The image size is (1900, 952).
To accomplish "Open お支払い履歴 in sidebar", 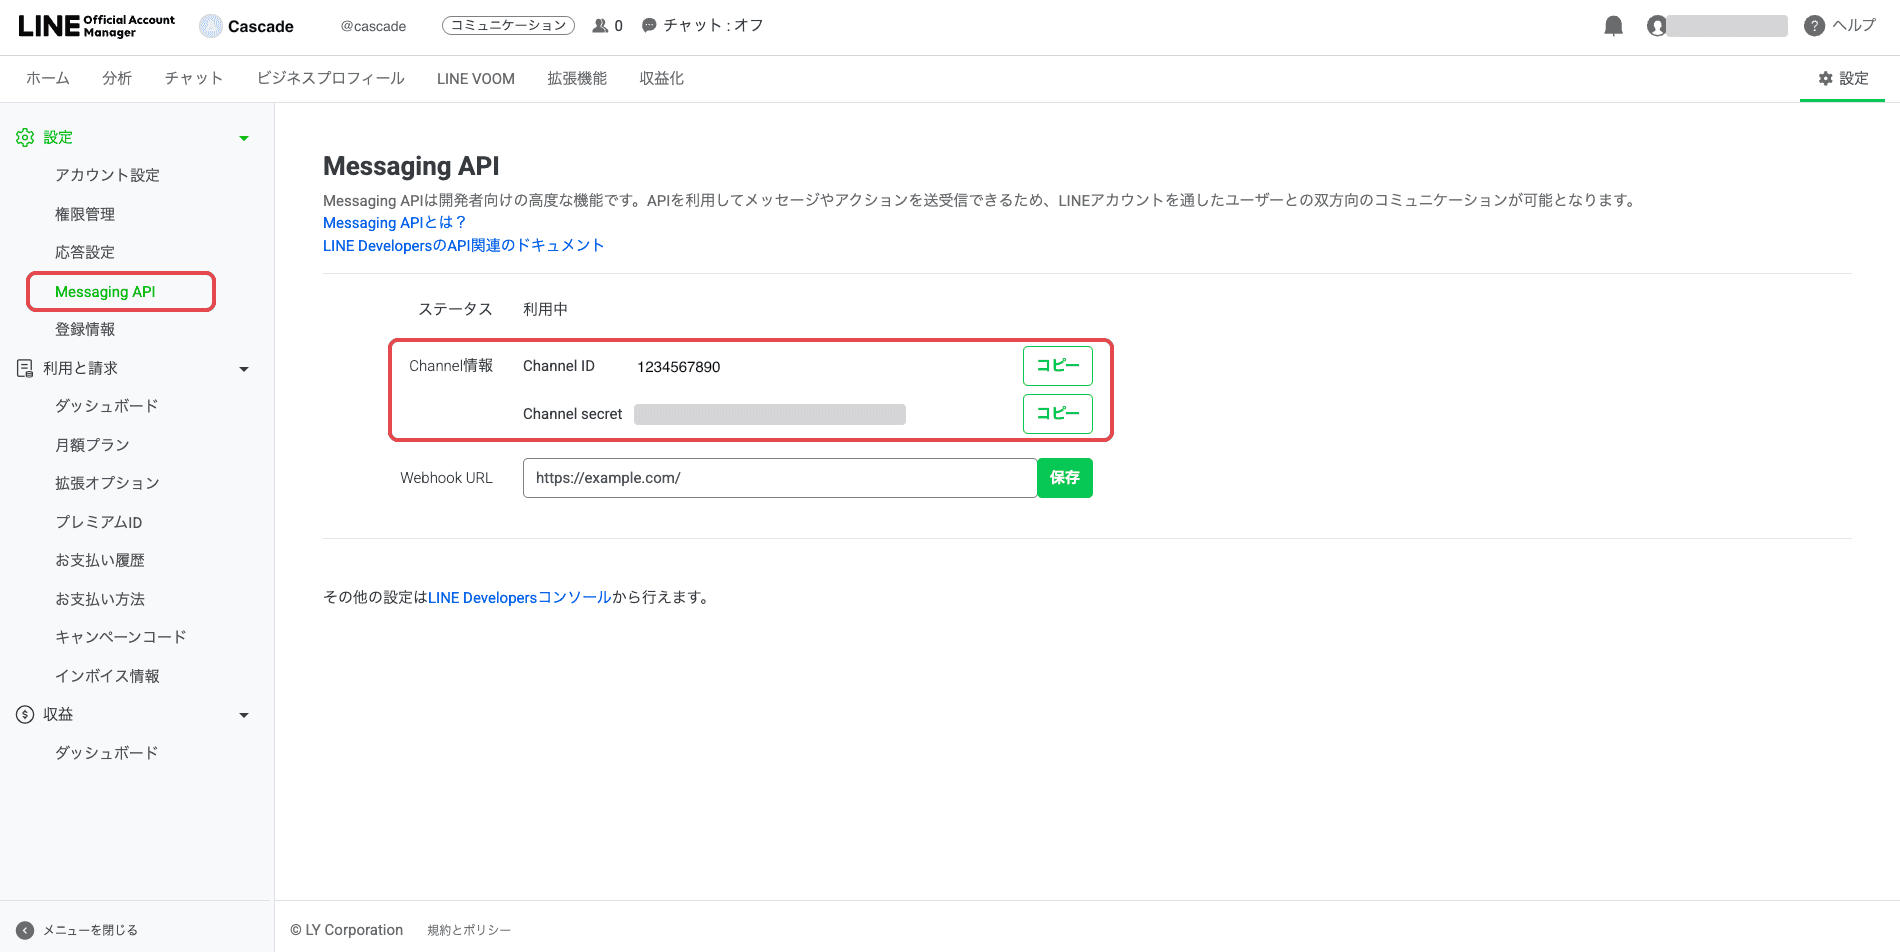I will tap(100, 560).
